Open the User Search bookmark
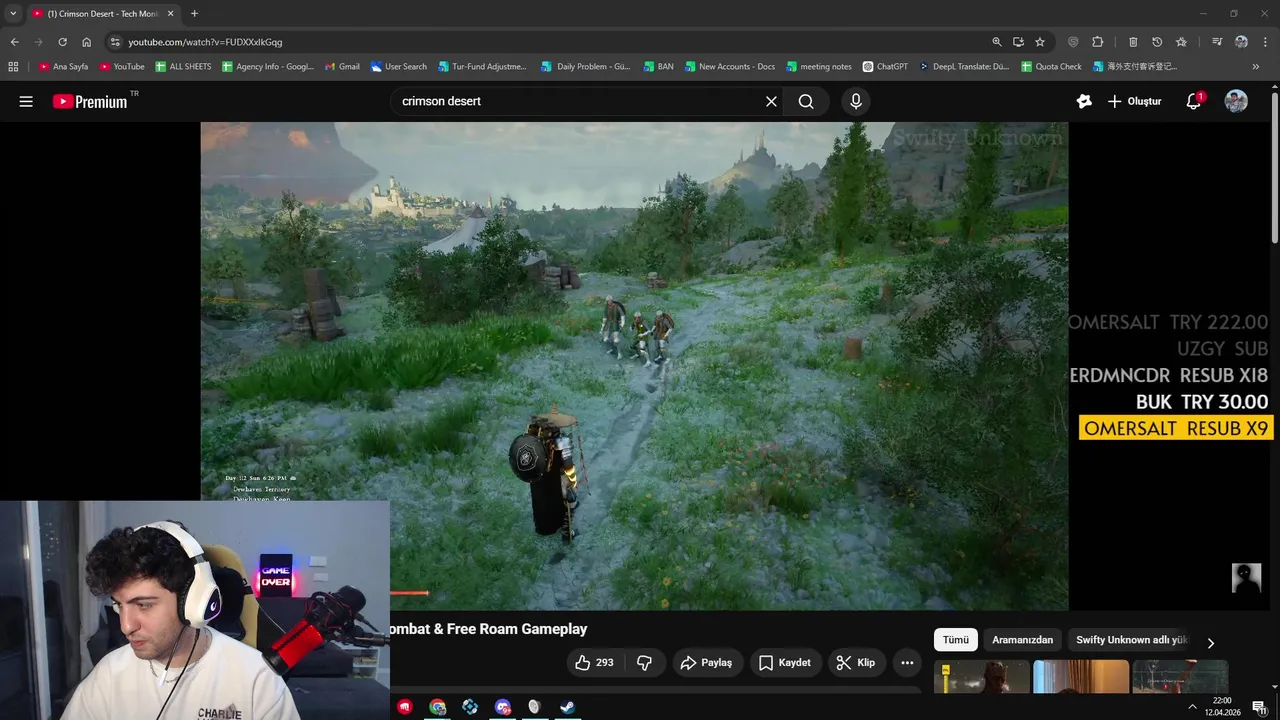 398,67
